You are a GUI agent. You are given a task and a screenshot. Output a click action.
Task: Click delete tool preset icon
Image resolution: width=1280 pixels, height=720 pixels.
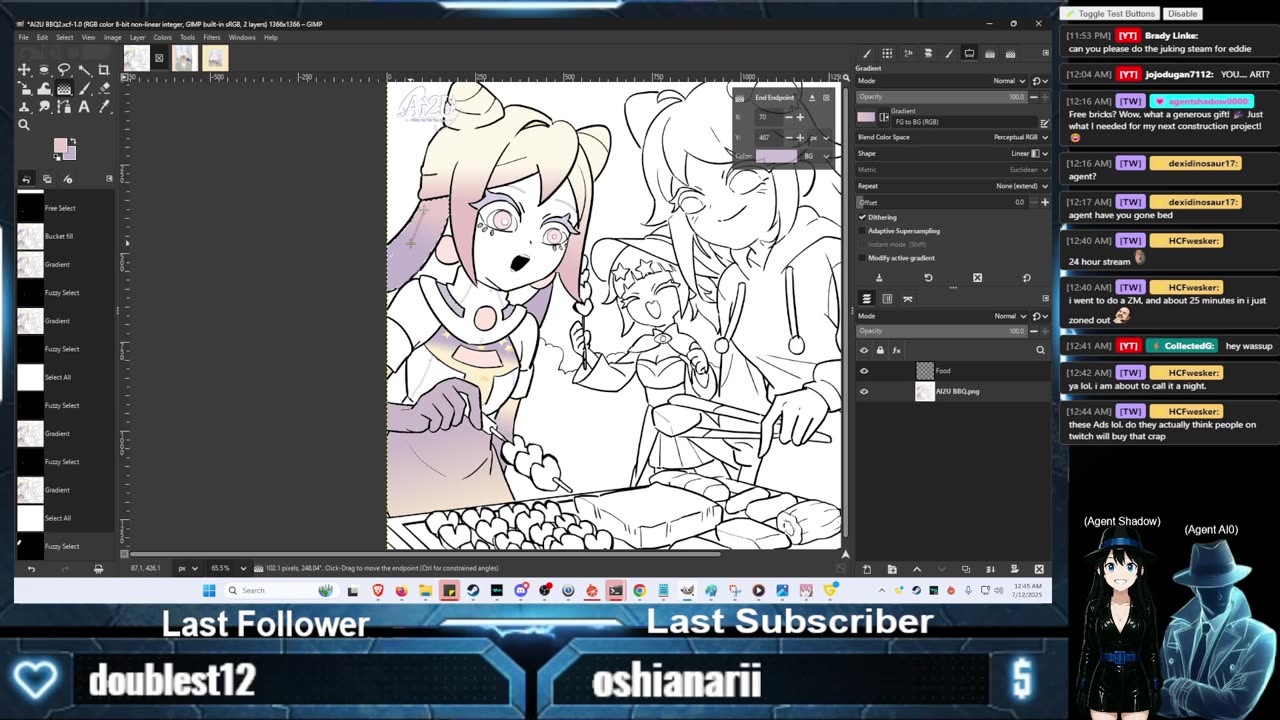pos(977,277)
